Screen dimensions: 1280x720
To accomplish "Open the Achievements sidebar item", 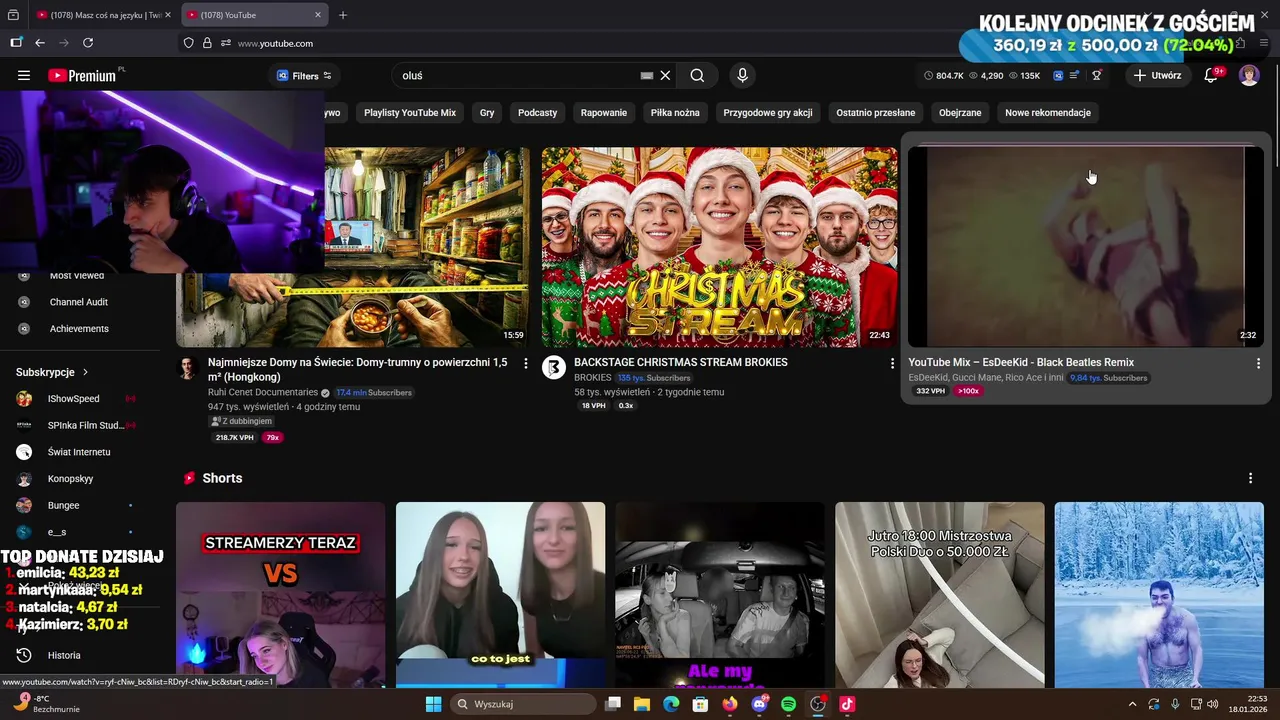I will pyautogui.click(x=79, y=329).
